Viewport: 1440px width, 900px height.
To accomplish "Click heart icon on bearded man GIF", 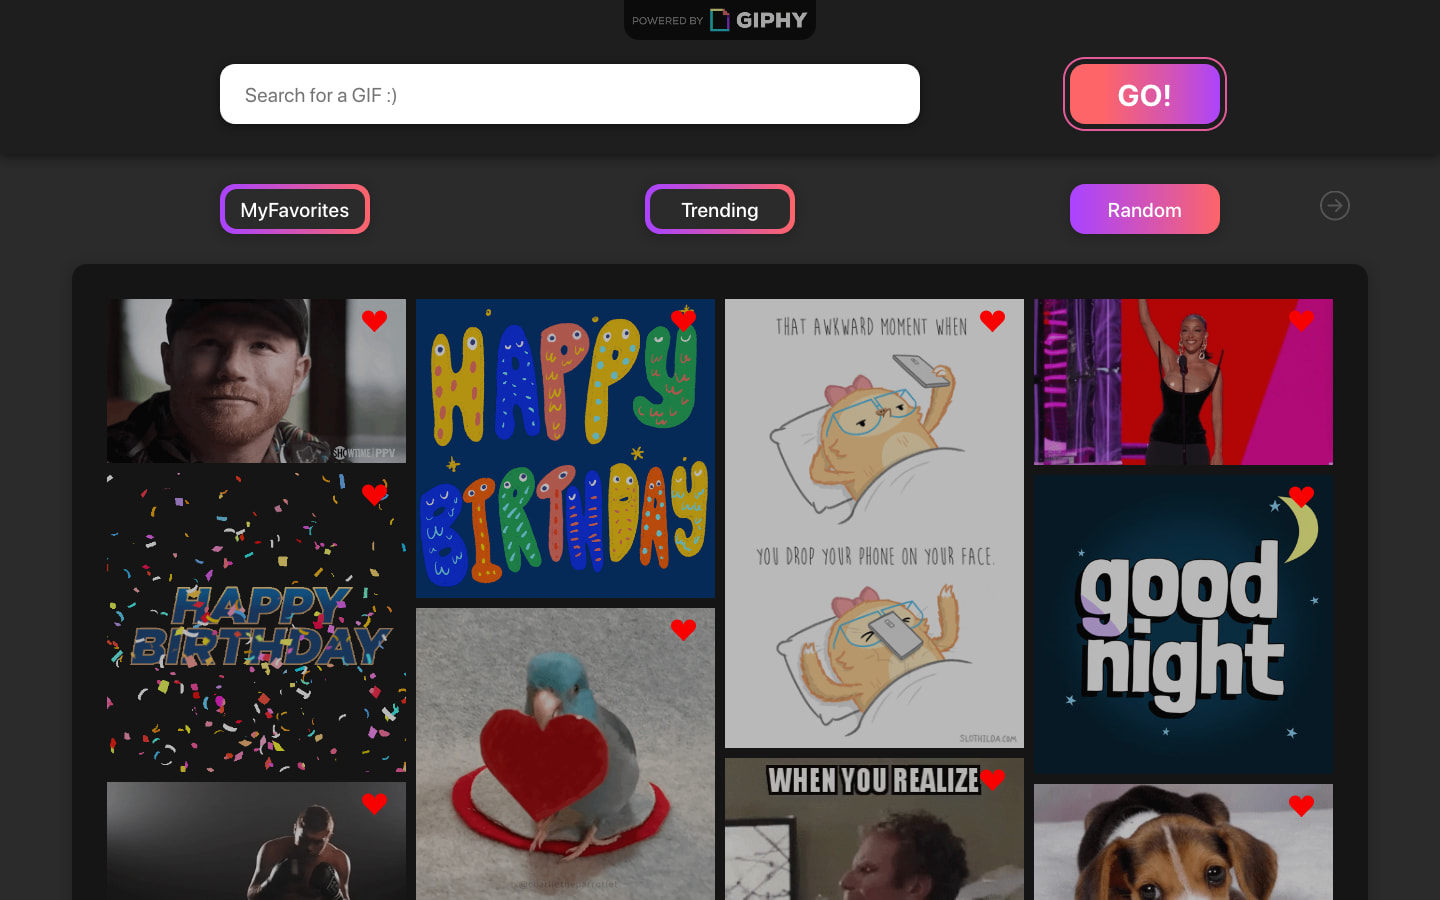I will click(374, 321).
